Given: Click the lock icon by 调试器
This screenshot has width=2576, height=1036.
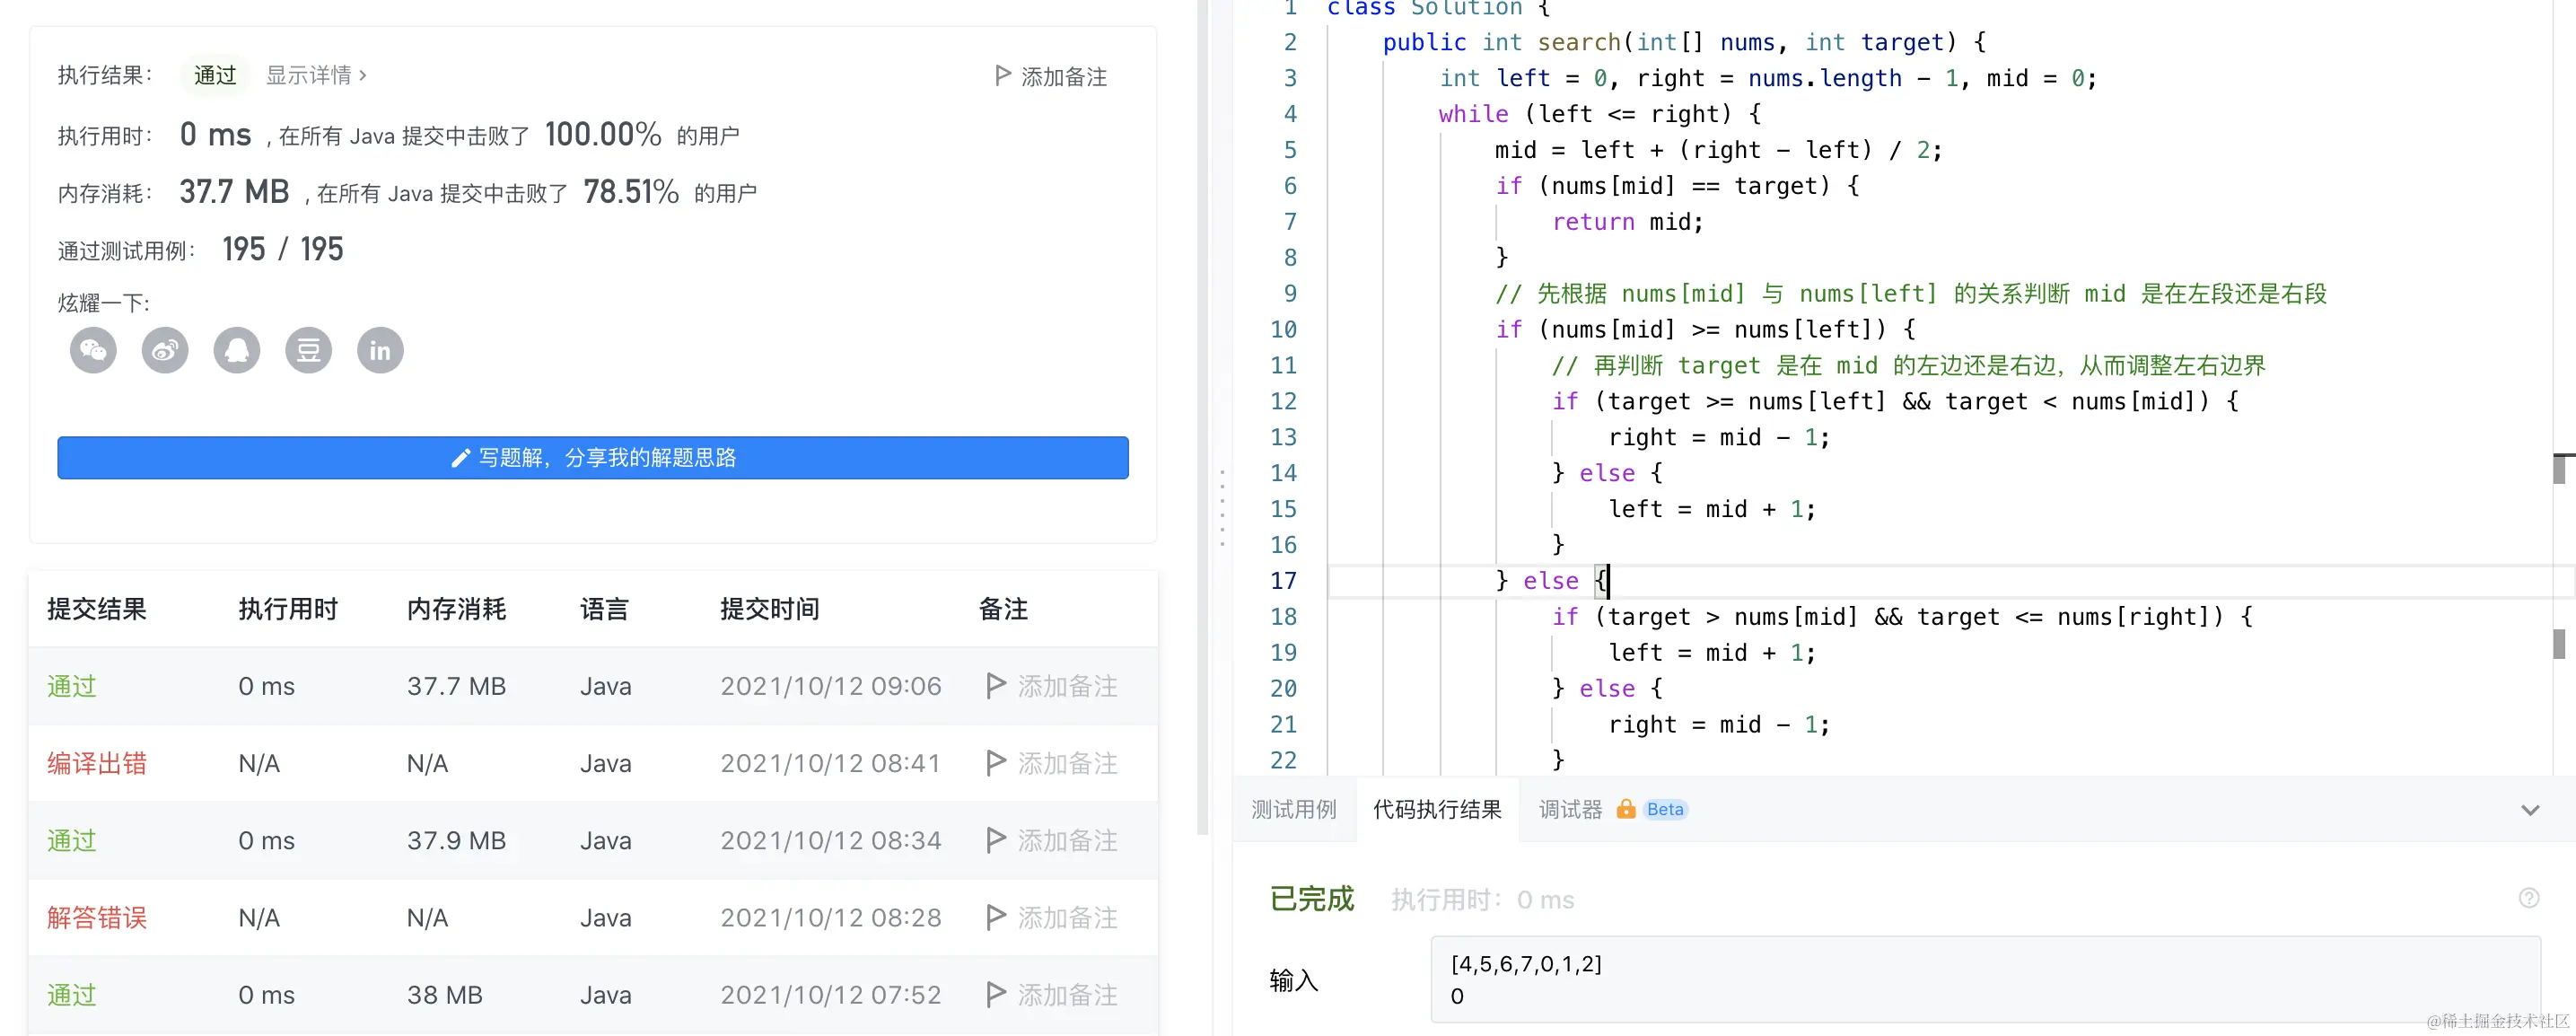Looking at the screenshot, I should point(1626,809).
